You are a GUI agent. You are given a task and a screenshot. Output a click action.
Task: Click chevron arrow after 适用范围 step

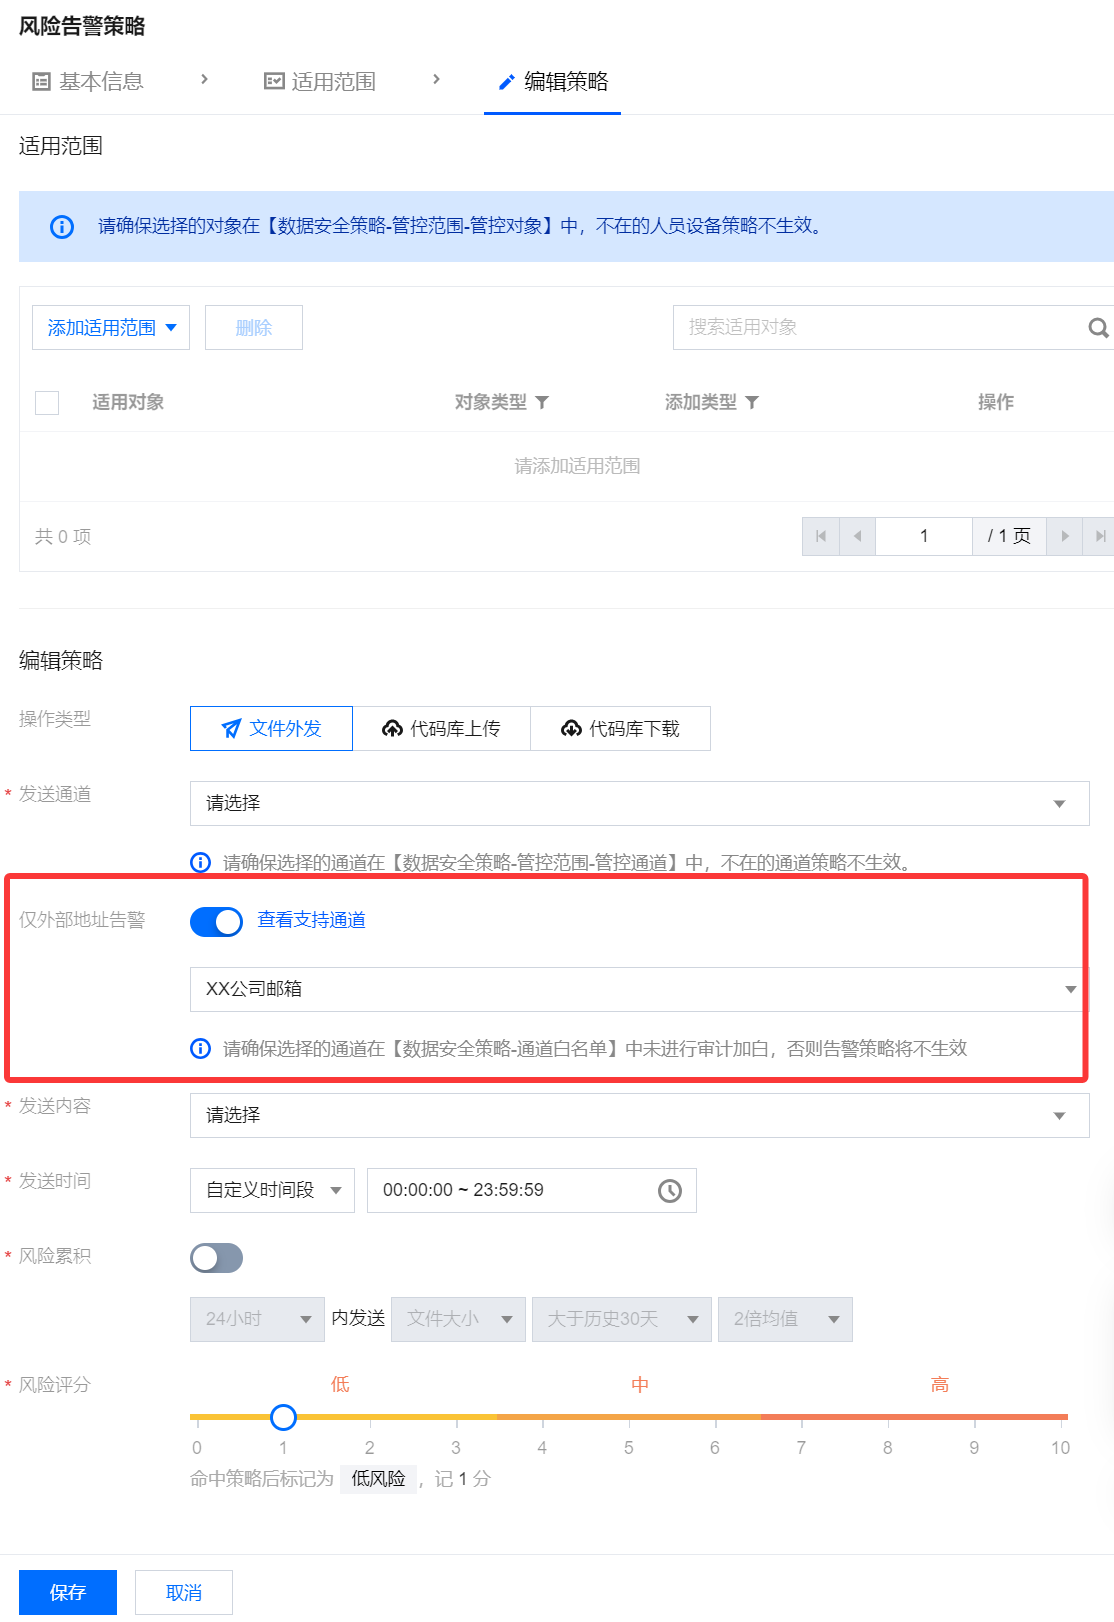(436, 79)
